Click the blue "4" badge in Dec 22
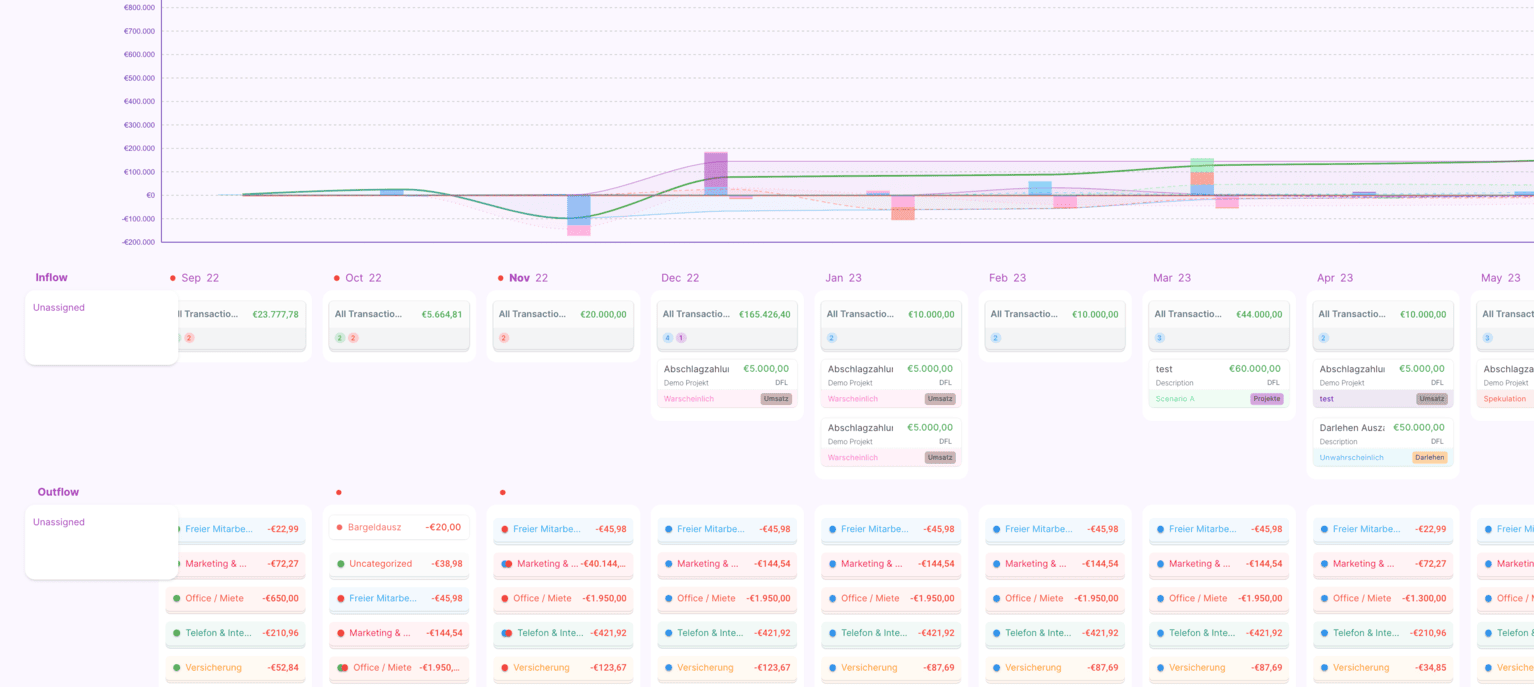The height and width of the screenshot is (687, 1534). [668, 338]
